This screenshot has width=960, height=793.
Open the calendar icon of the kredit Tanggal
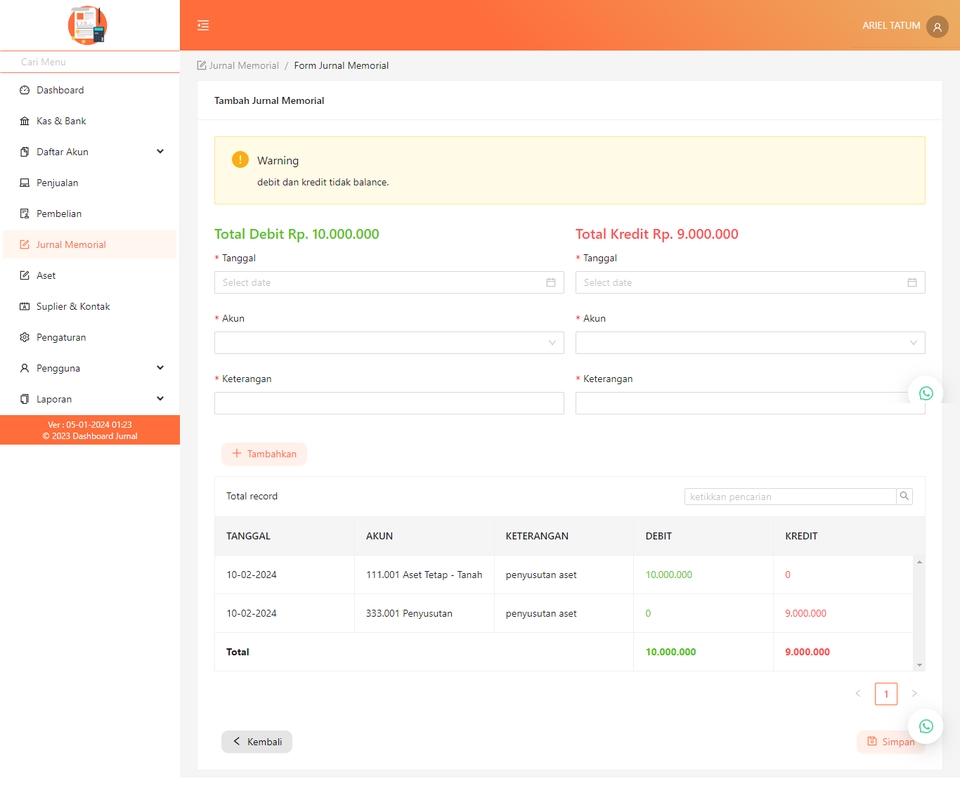point(912,282)
